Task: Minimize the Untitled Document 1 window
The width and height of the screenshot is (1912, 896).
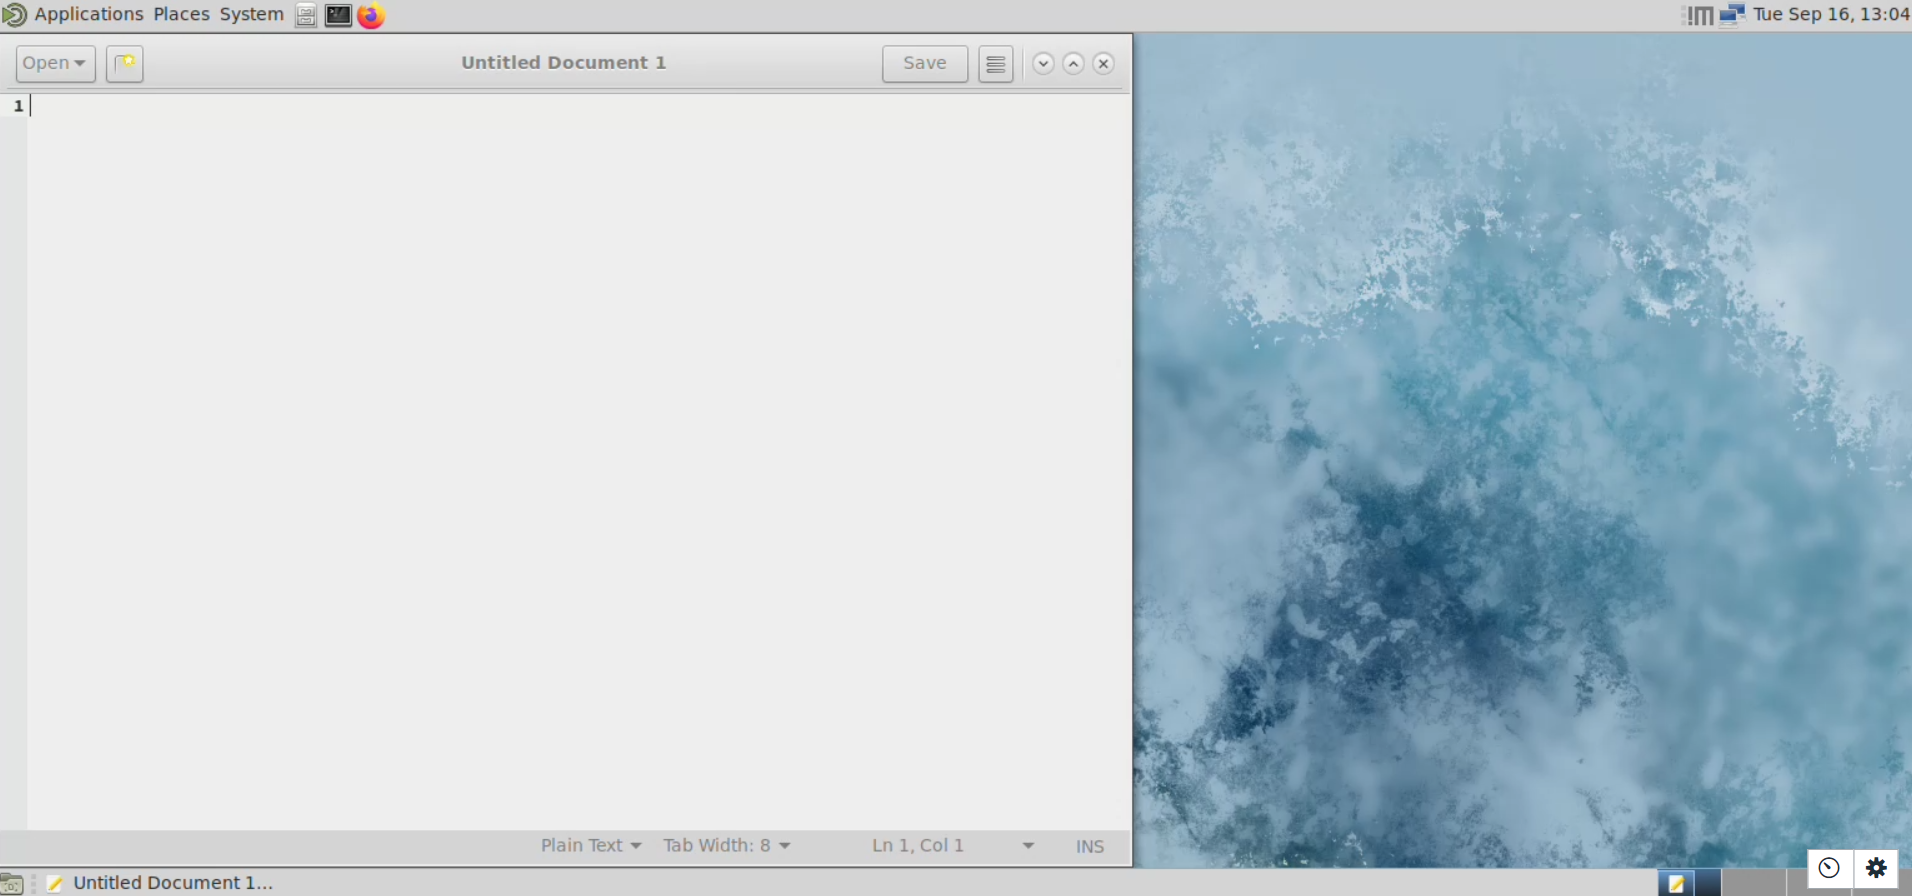Action: tap(1043, 63)
